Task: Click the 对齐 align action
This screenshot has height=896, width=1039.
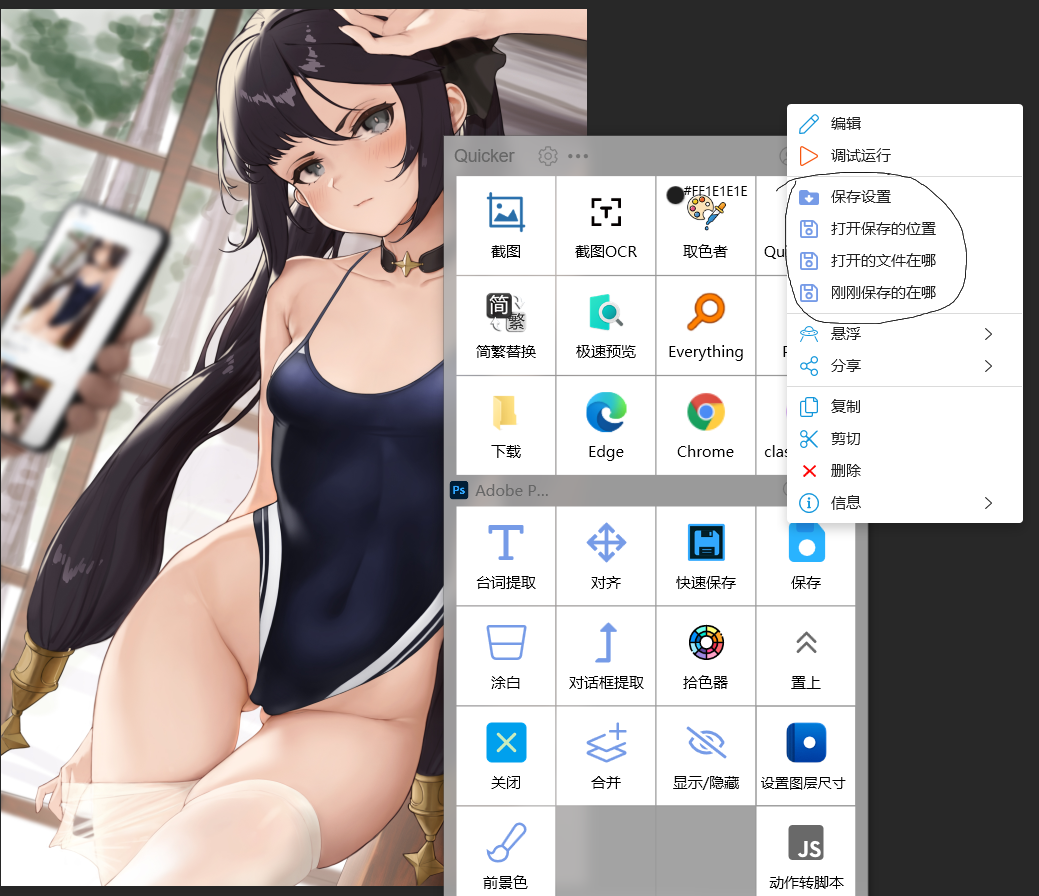Action: pyautogui.click(x=606, y=556)
